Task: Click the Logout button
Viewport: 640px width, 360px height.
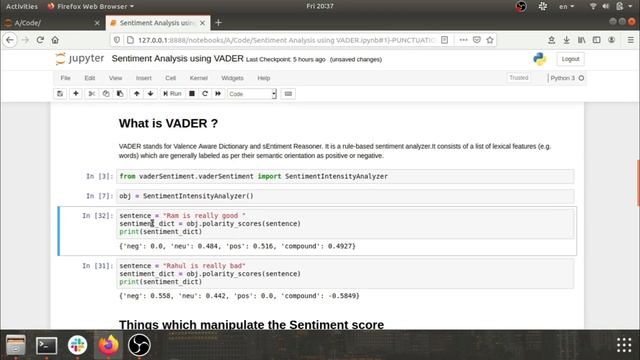Action: click(570, 59)
